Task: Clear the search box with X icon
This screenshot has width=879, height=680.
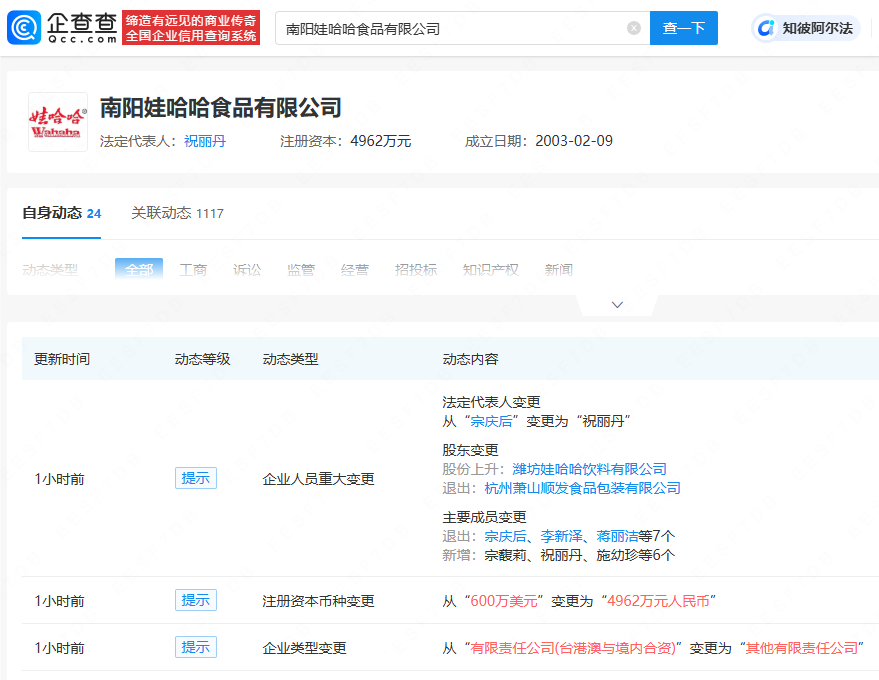Action: (633, 28)
